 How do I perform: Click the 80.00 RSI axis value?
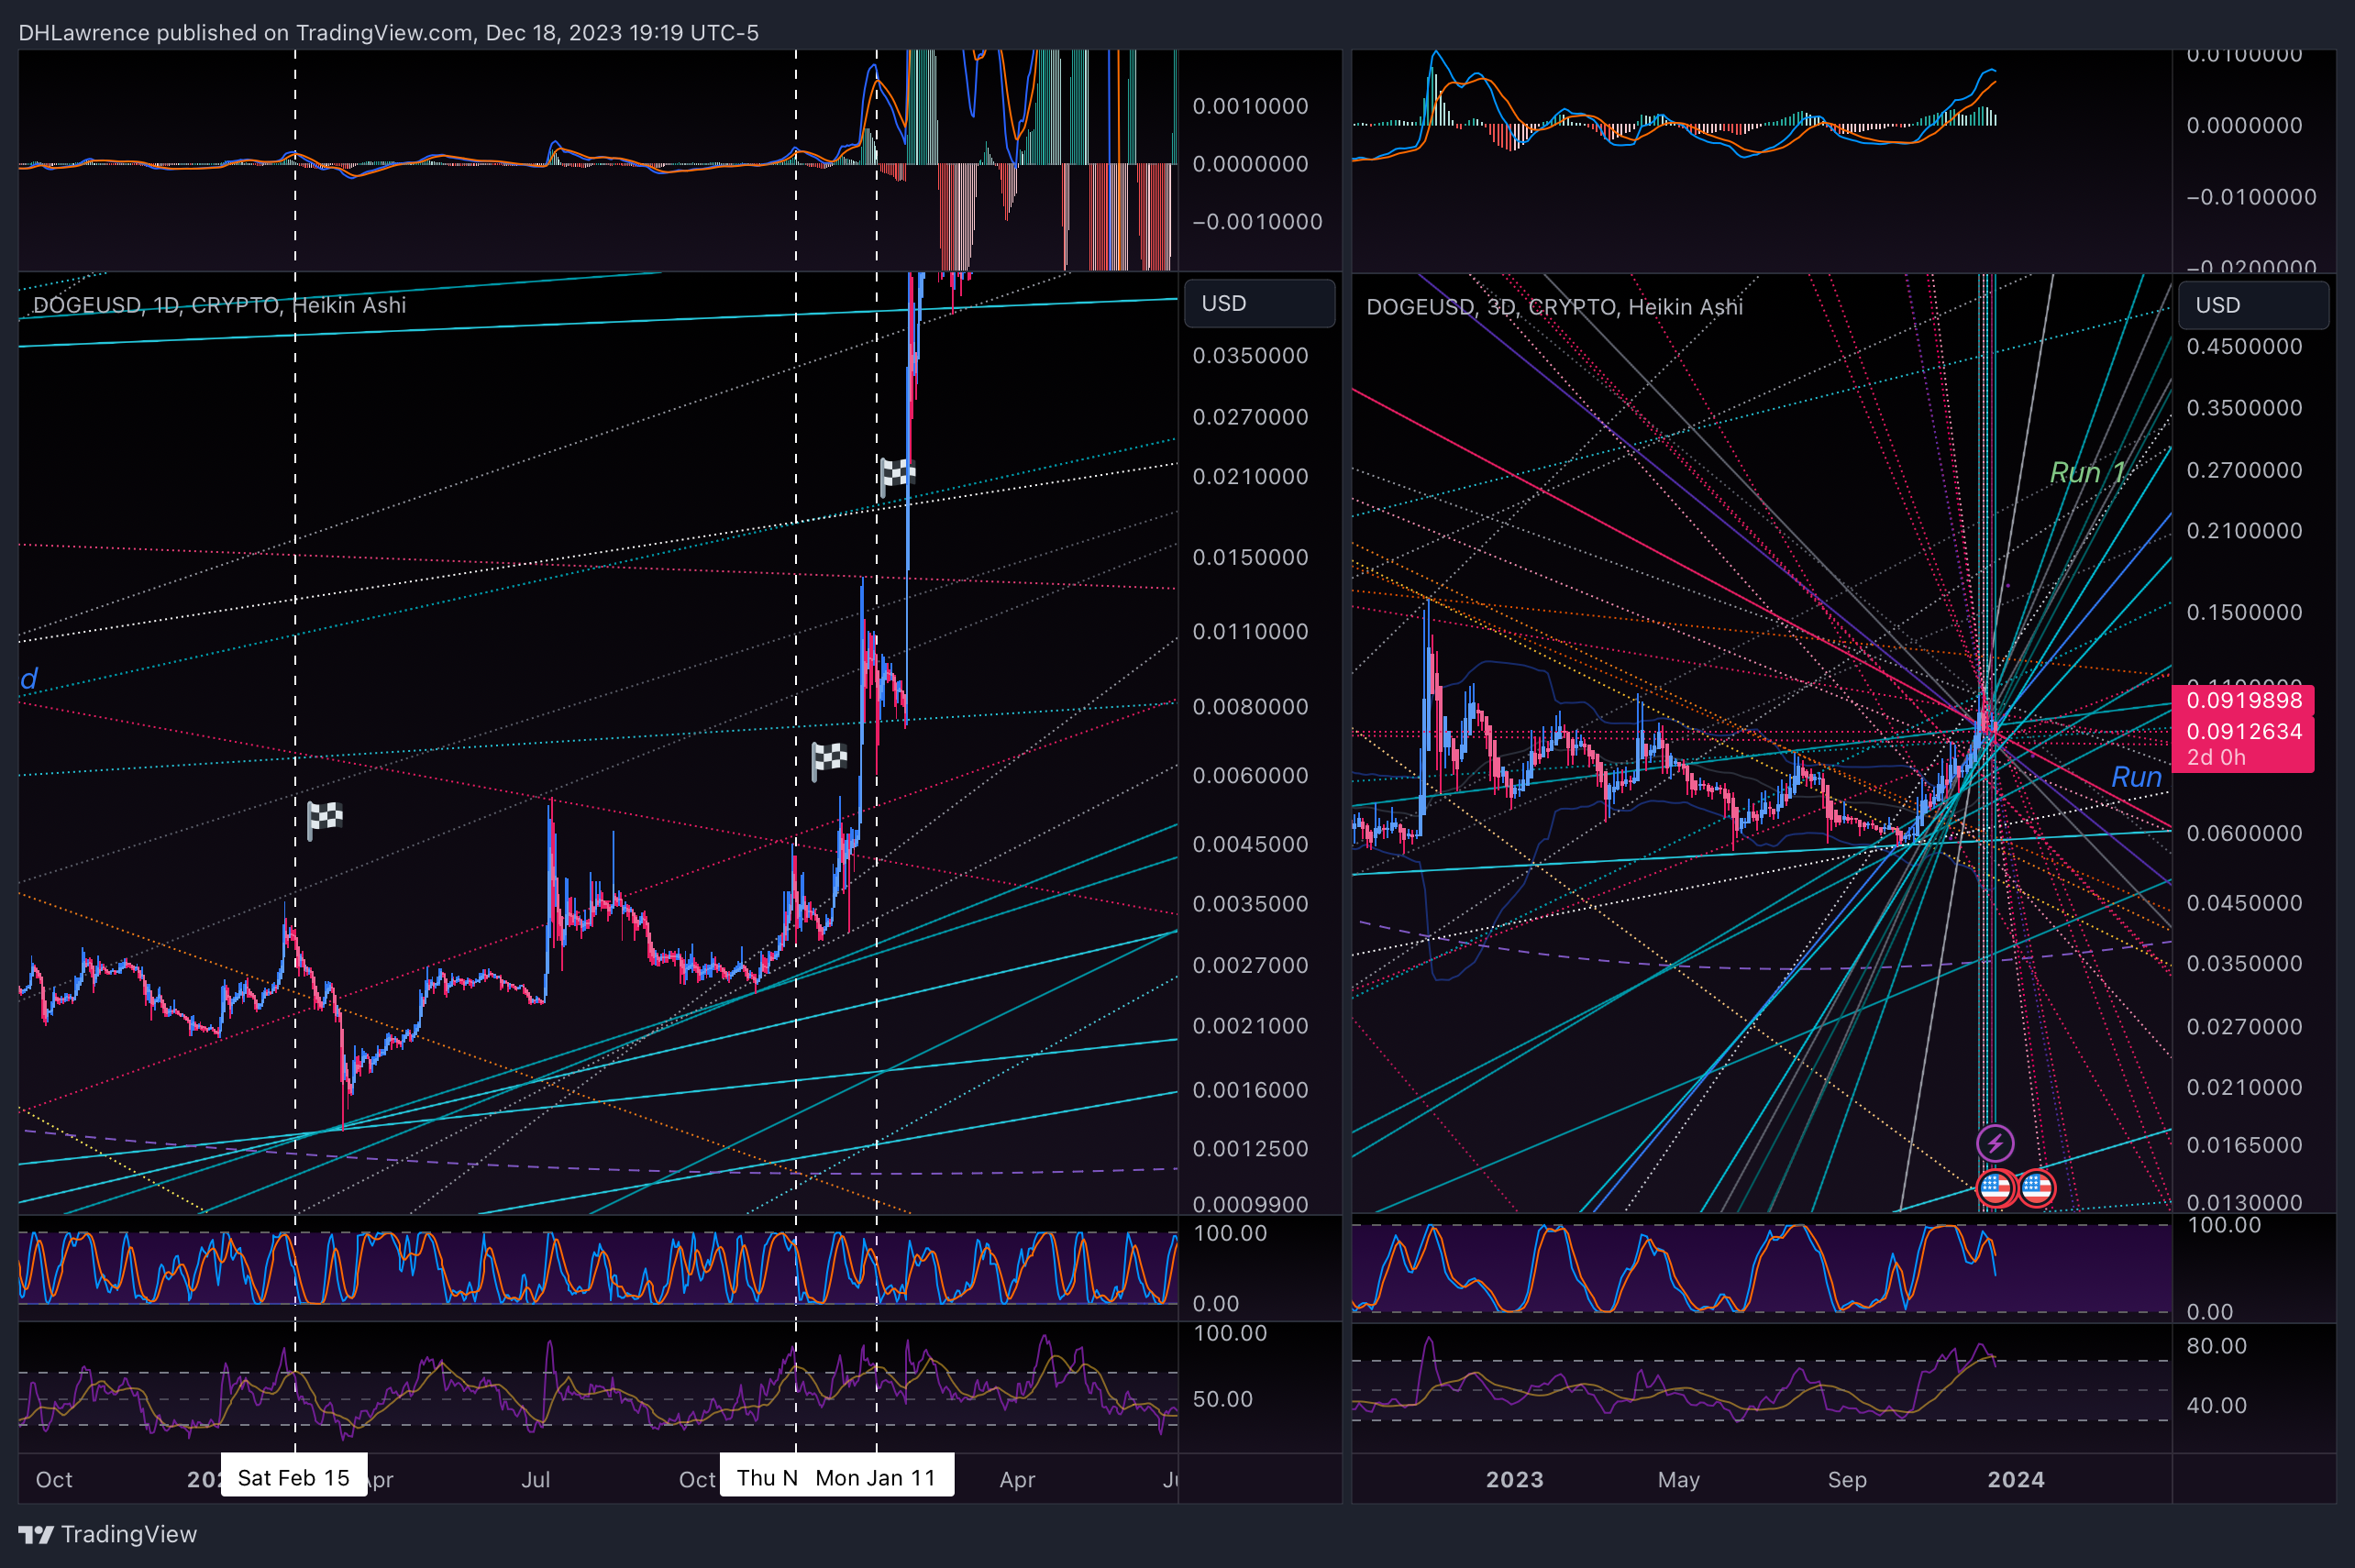click(2216, 1346)
